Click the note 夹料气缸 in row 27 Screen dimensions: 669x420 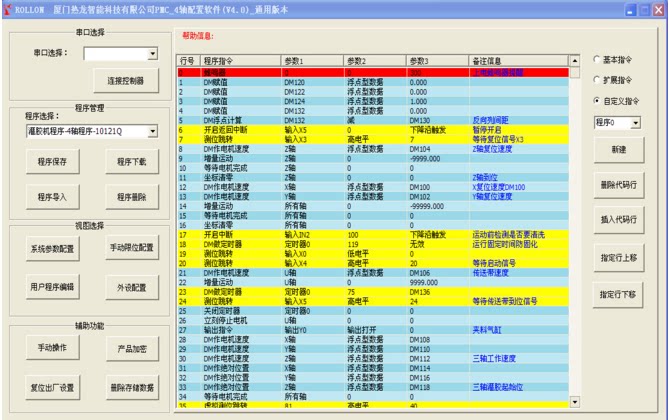click(487, 330)
